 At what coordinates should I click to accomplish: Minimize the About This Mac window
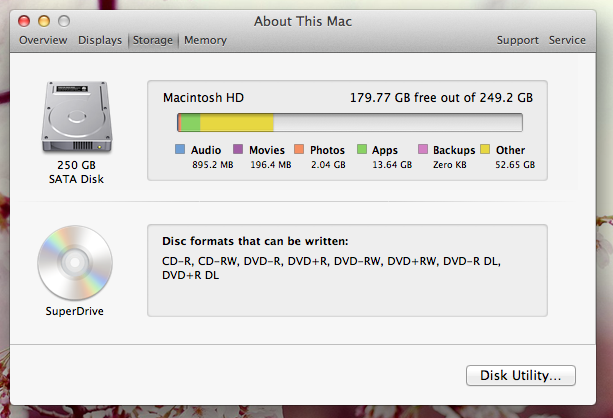(x=44, y=21)
